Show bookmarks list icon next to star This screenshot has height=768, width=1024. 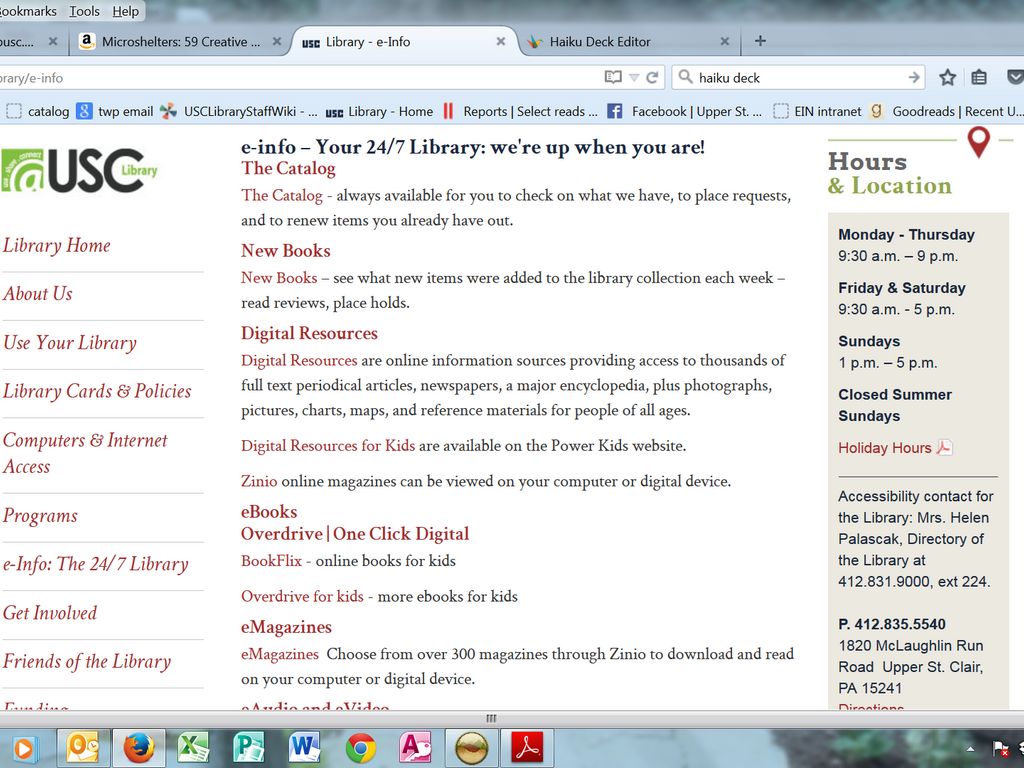[979, 78]
